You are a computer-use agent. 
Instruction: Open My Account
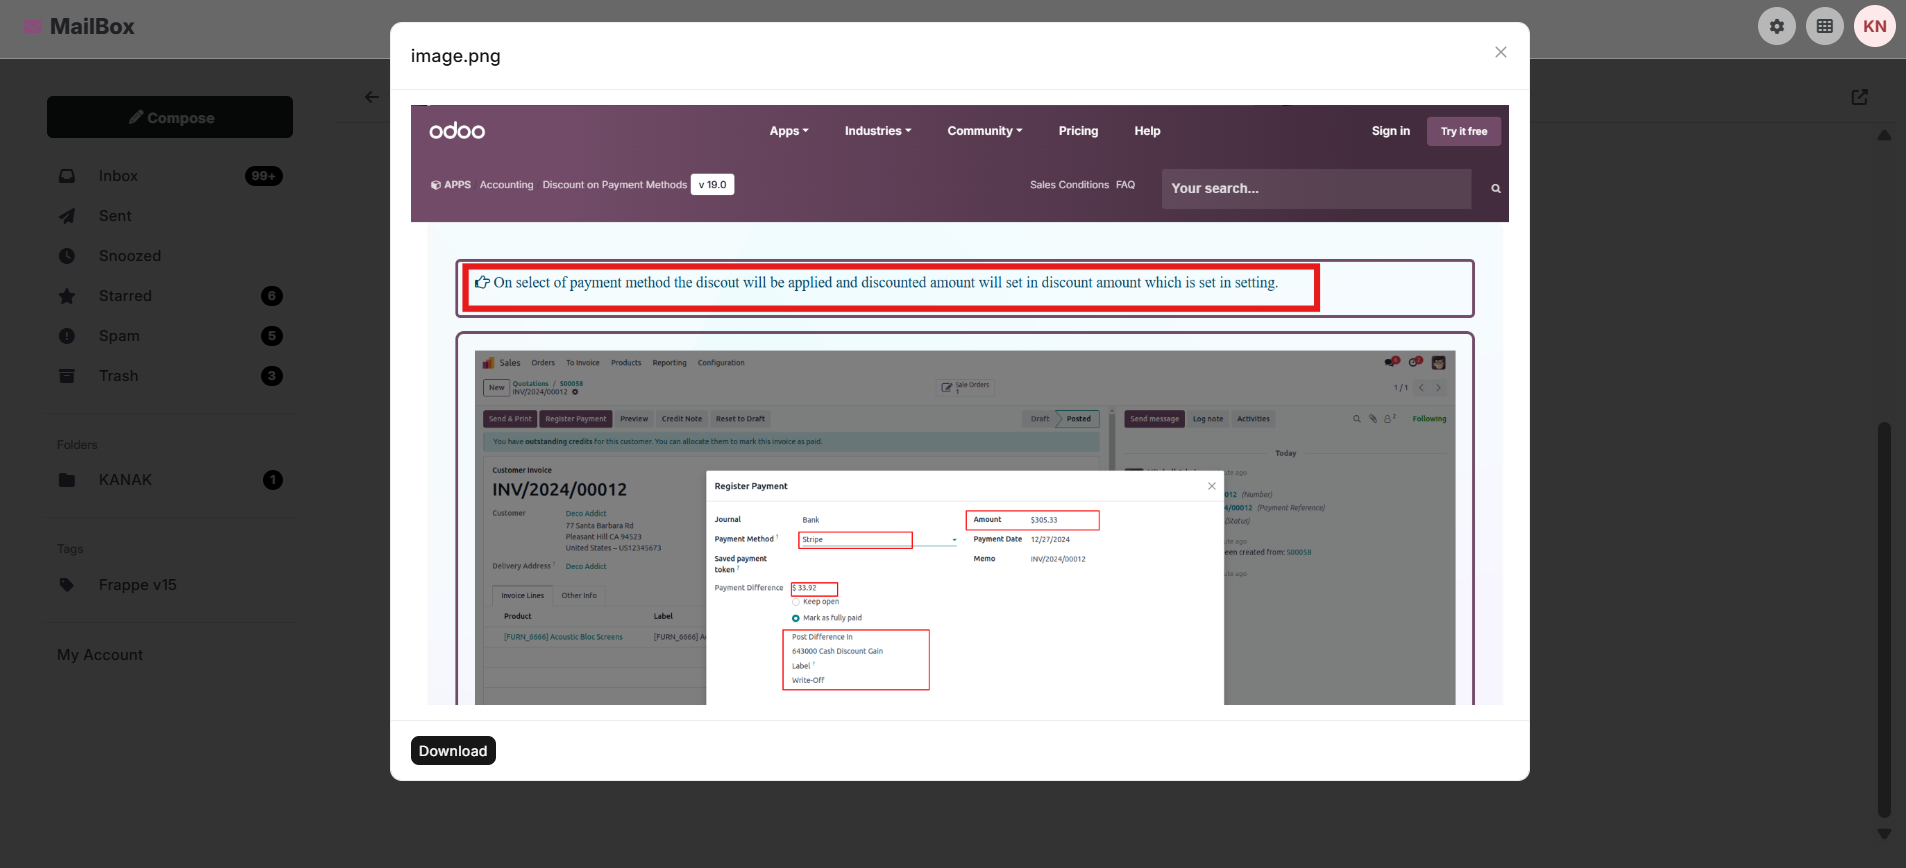coord(100,655)
